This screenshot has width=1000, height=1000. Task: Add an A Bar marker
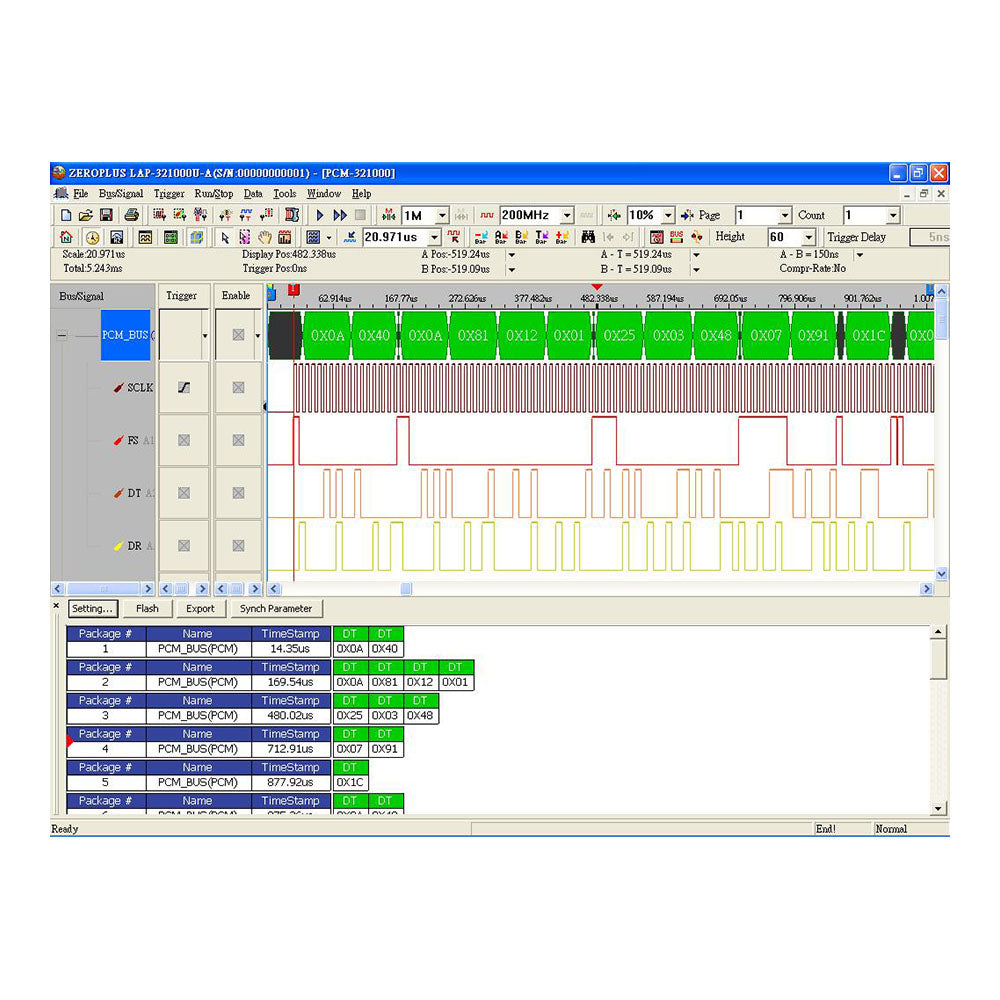[499, 237]
